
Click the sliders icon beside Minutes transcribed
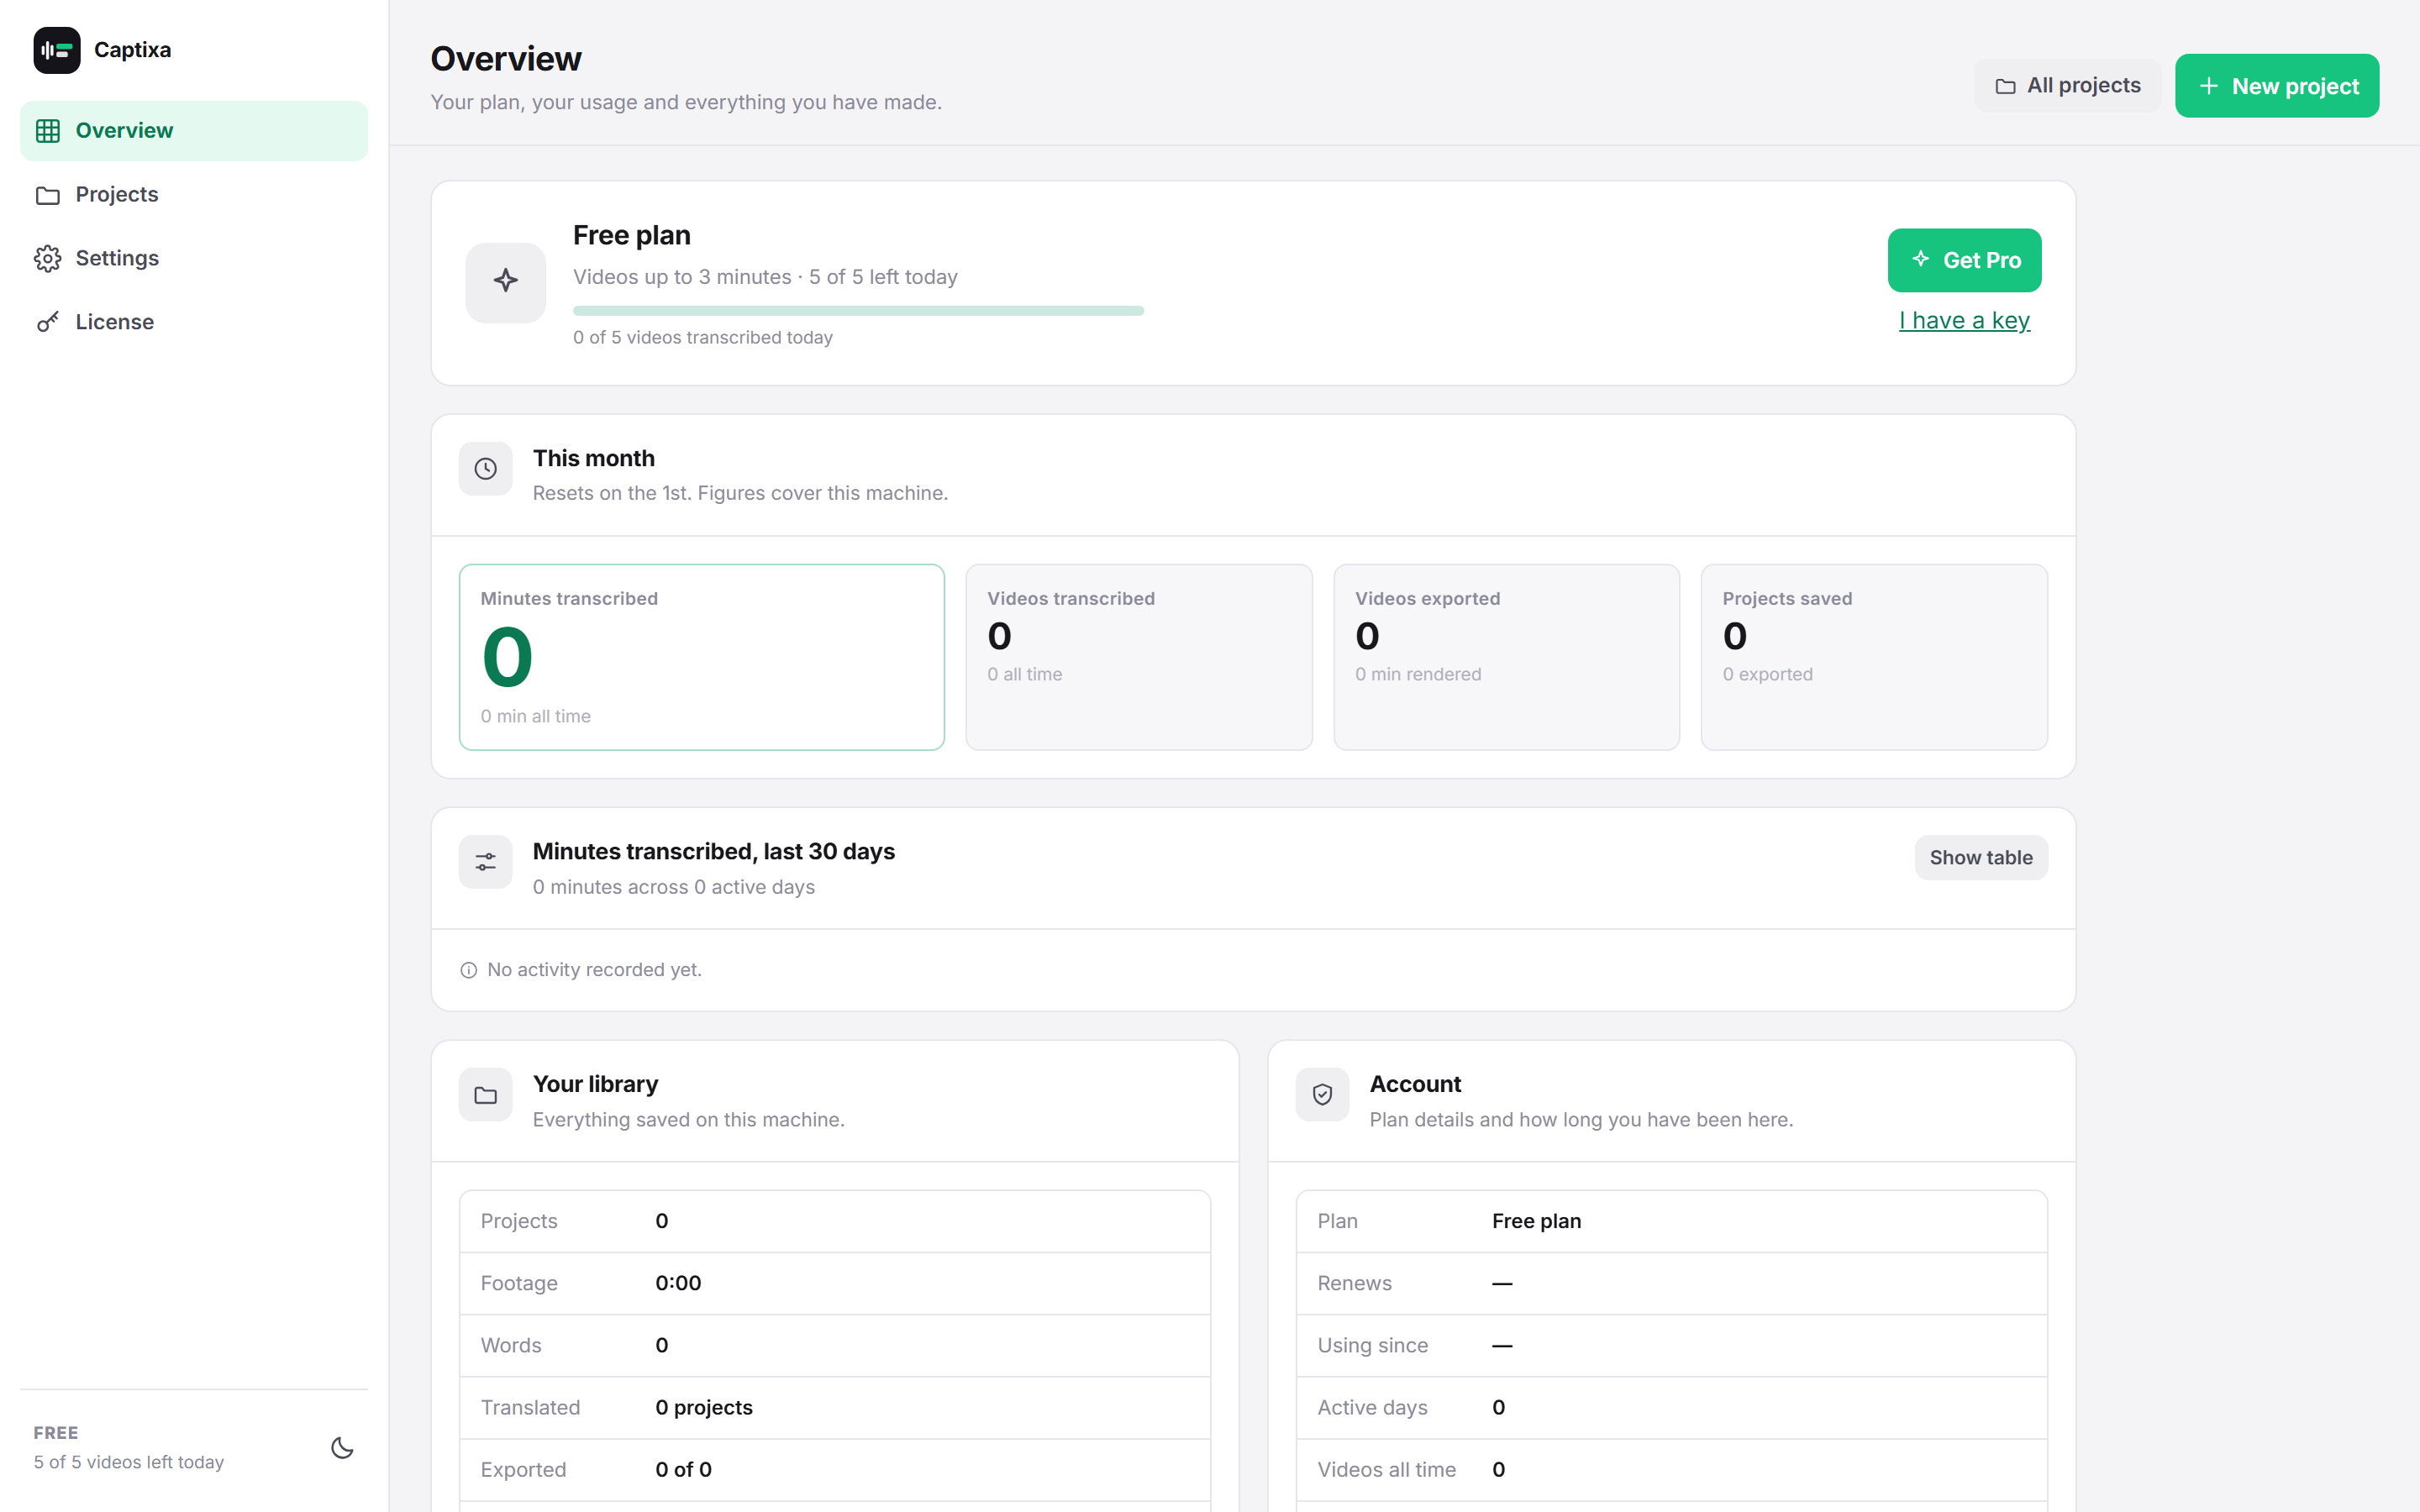[485, 862]
